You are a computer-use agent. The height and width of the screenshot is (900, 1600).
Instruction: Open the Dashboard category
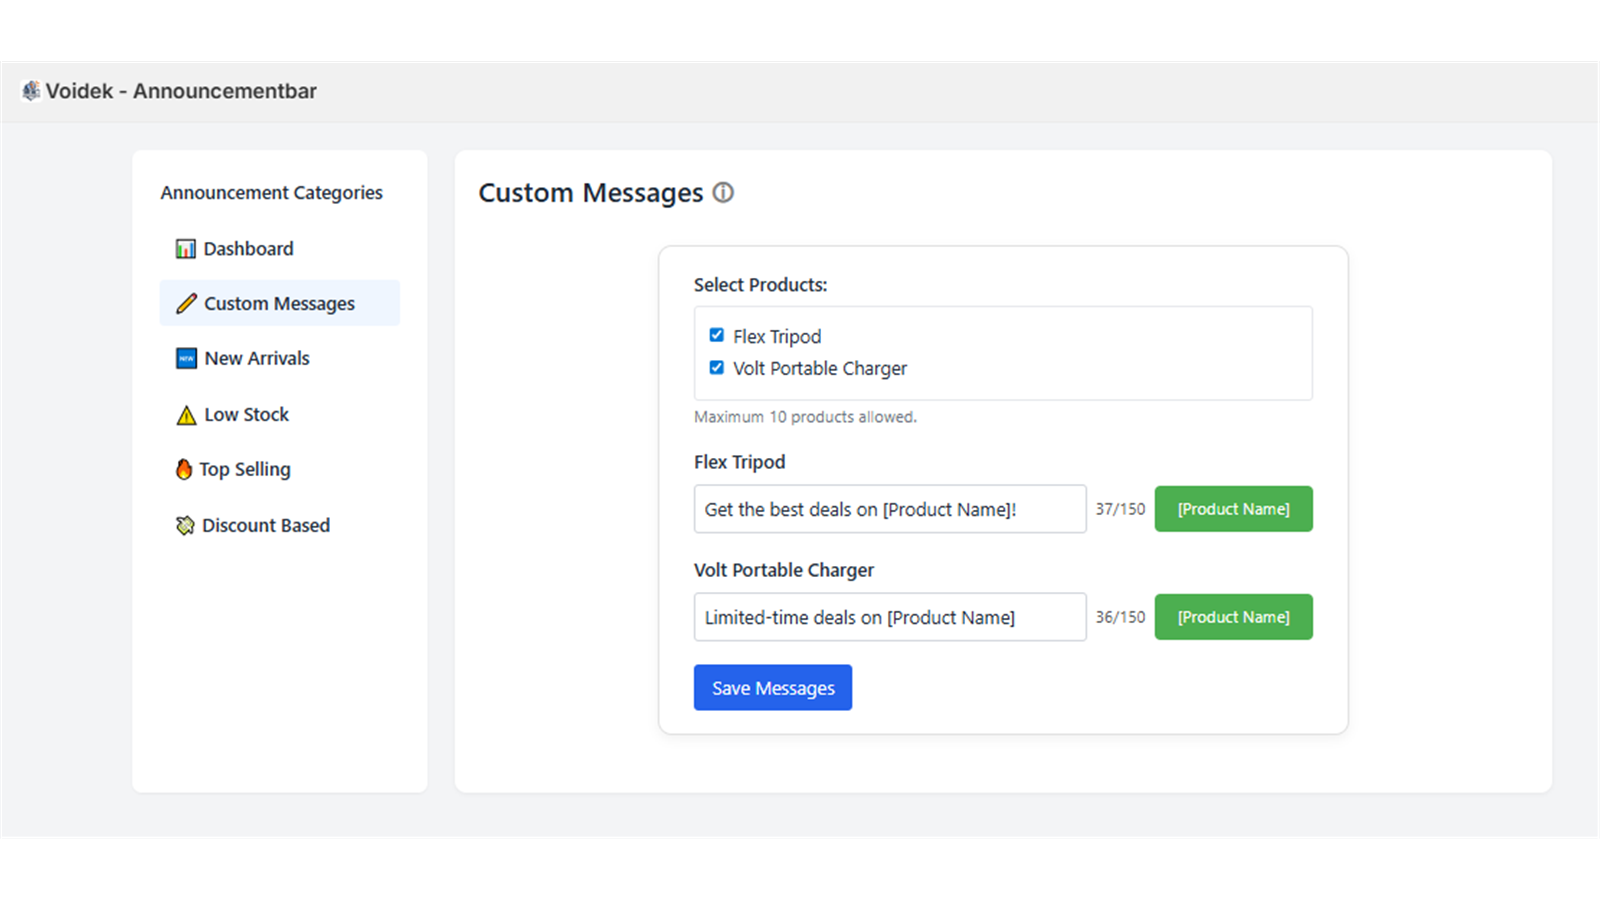coord(248,248)
